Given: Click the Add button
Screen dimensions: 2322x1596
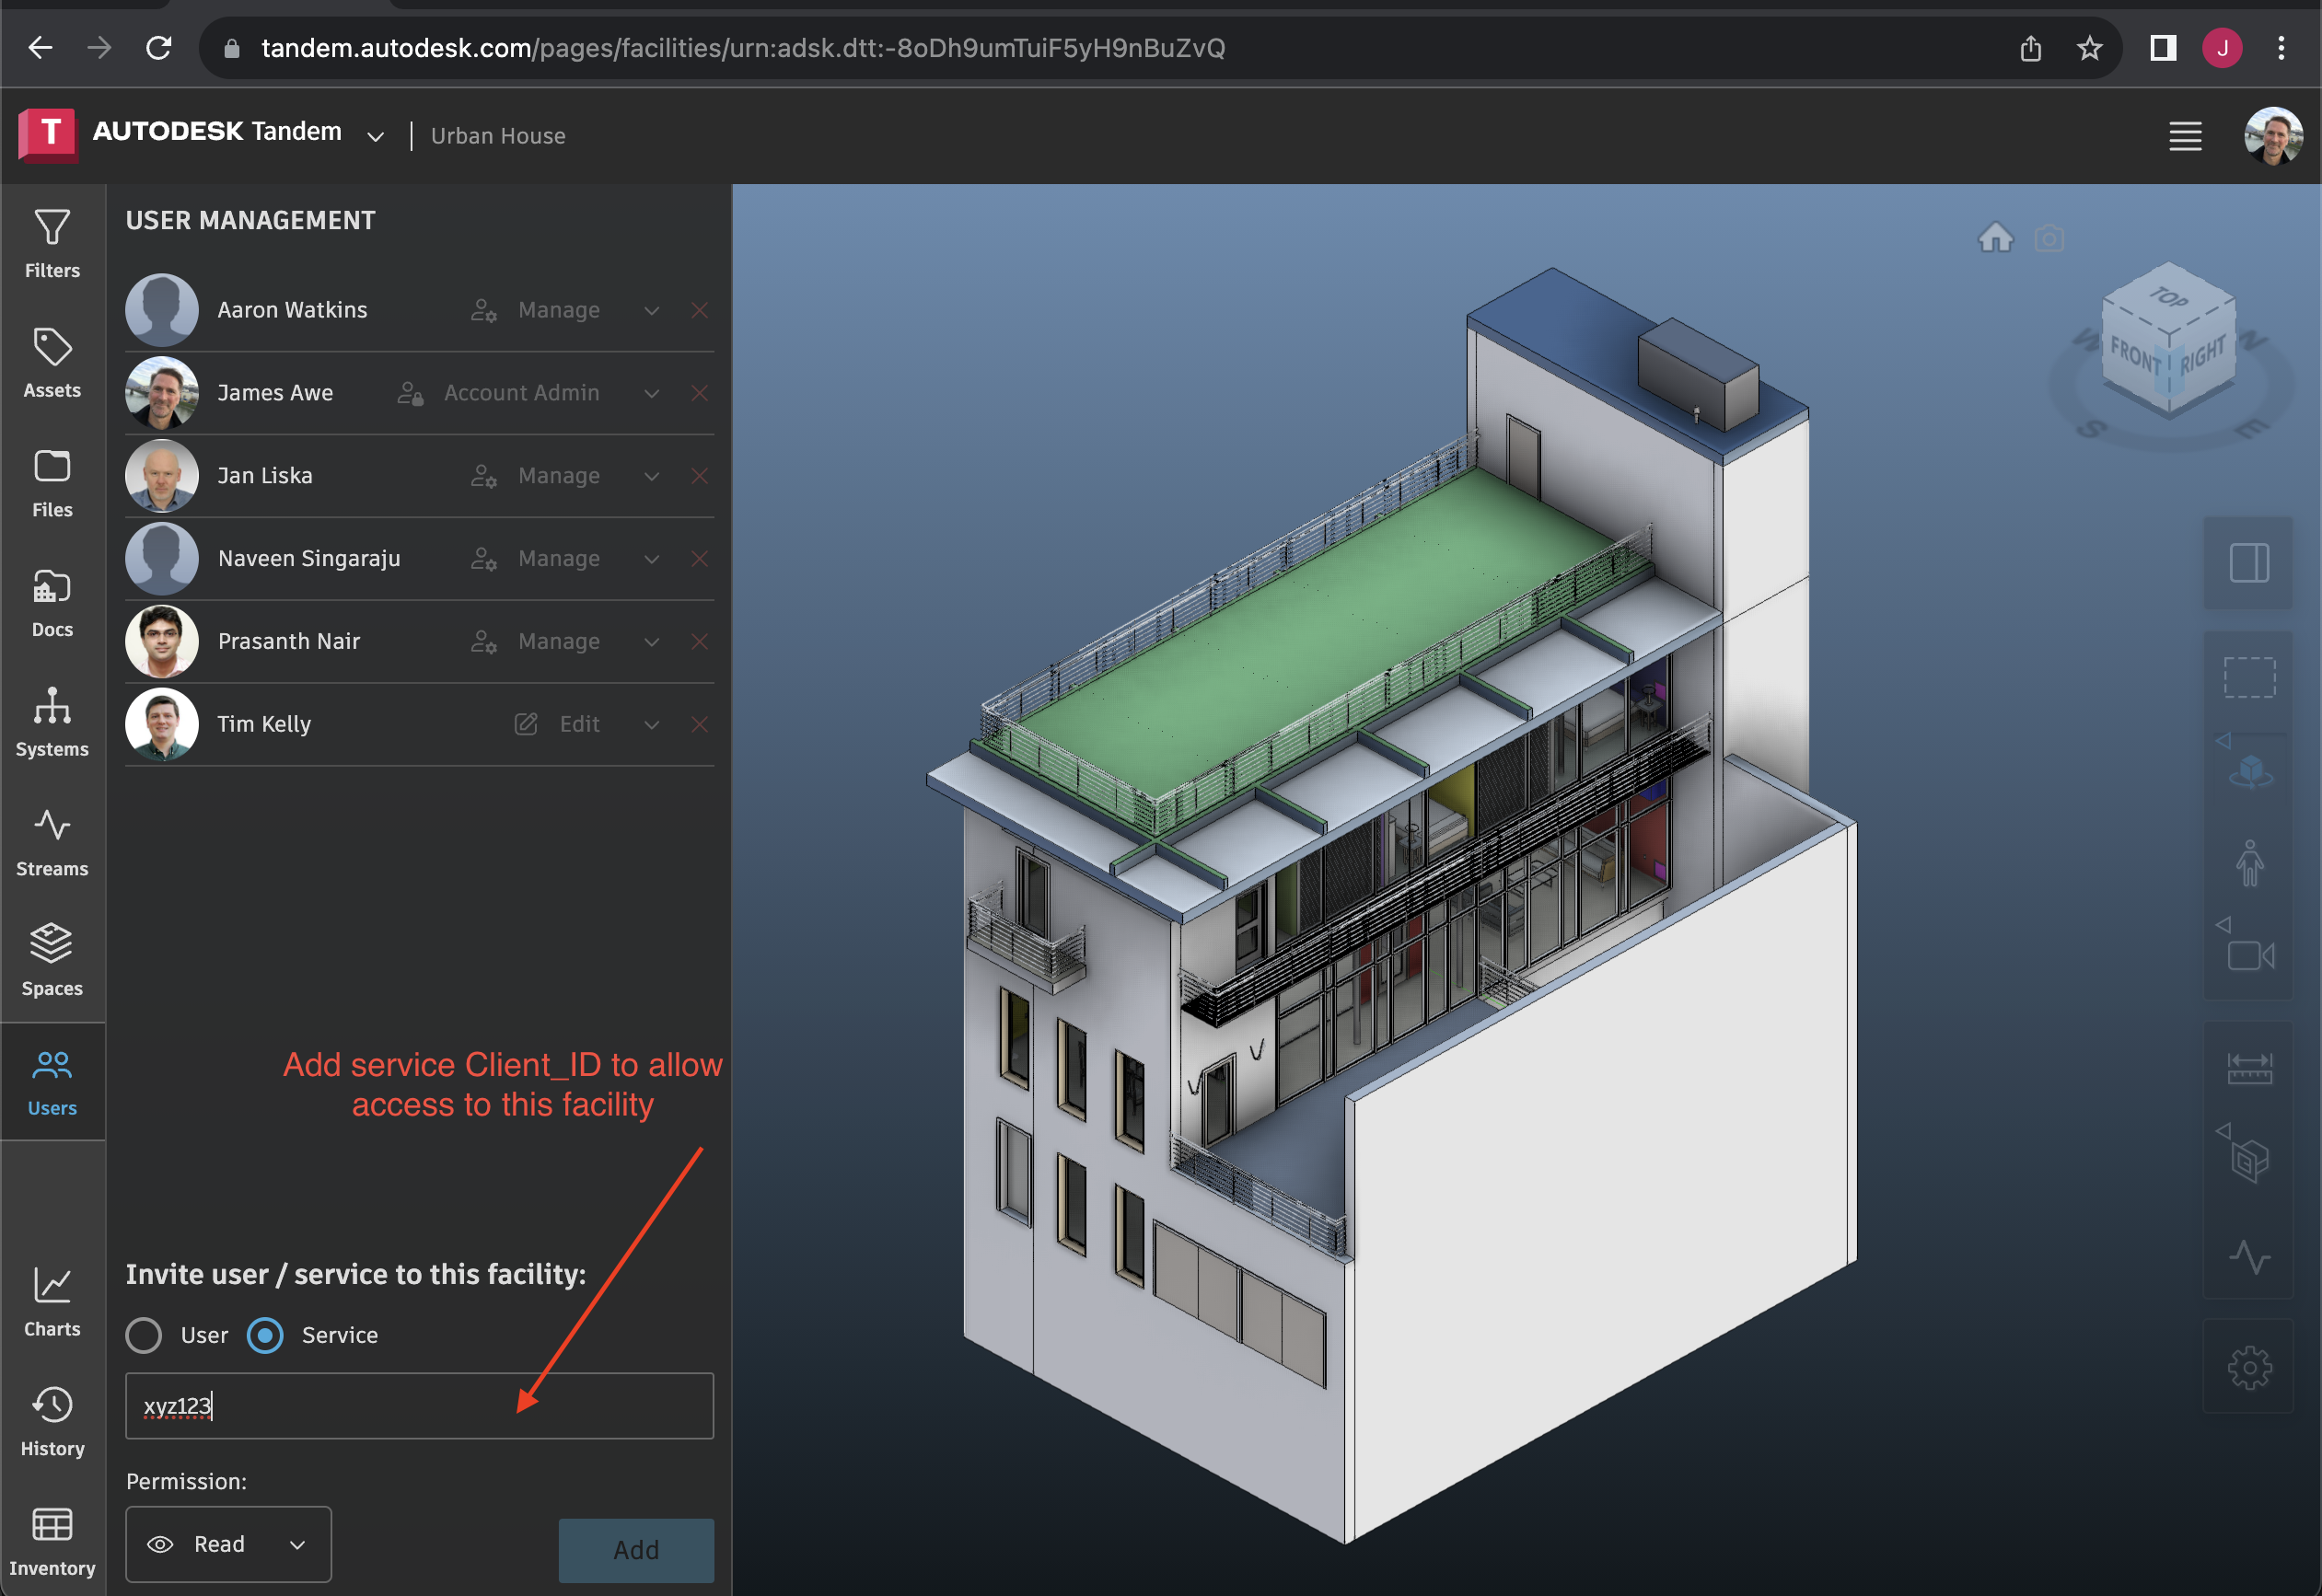Looking at the screenshot, I should click(636, 1549).
